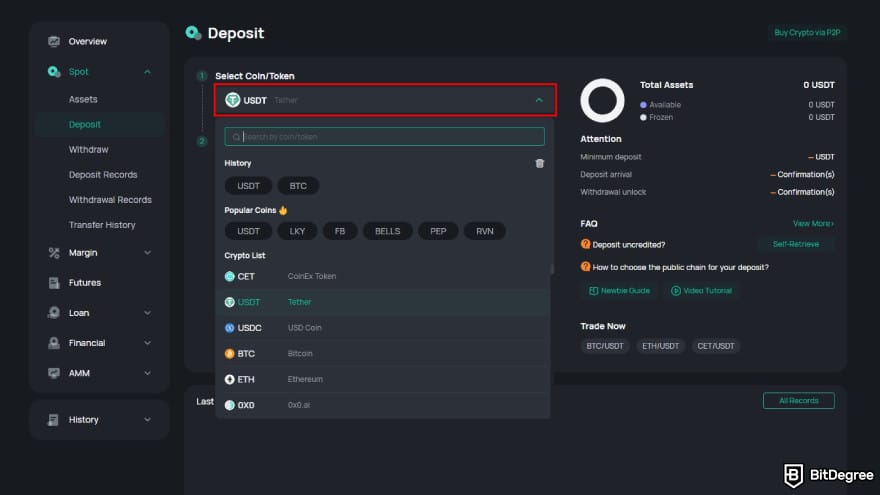This screenshot has height=495, width=880.
Task: Click the question icon beside public chain FAQ
Action: click(585, 267)
